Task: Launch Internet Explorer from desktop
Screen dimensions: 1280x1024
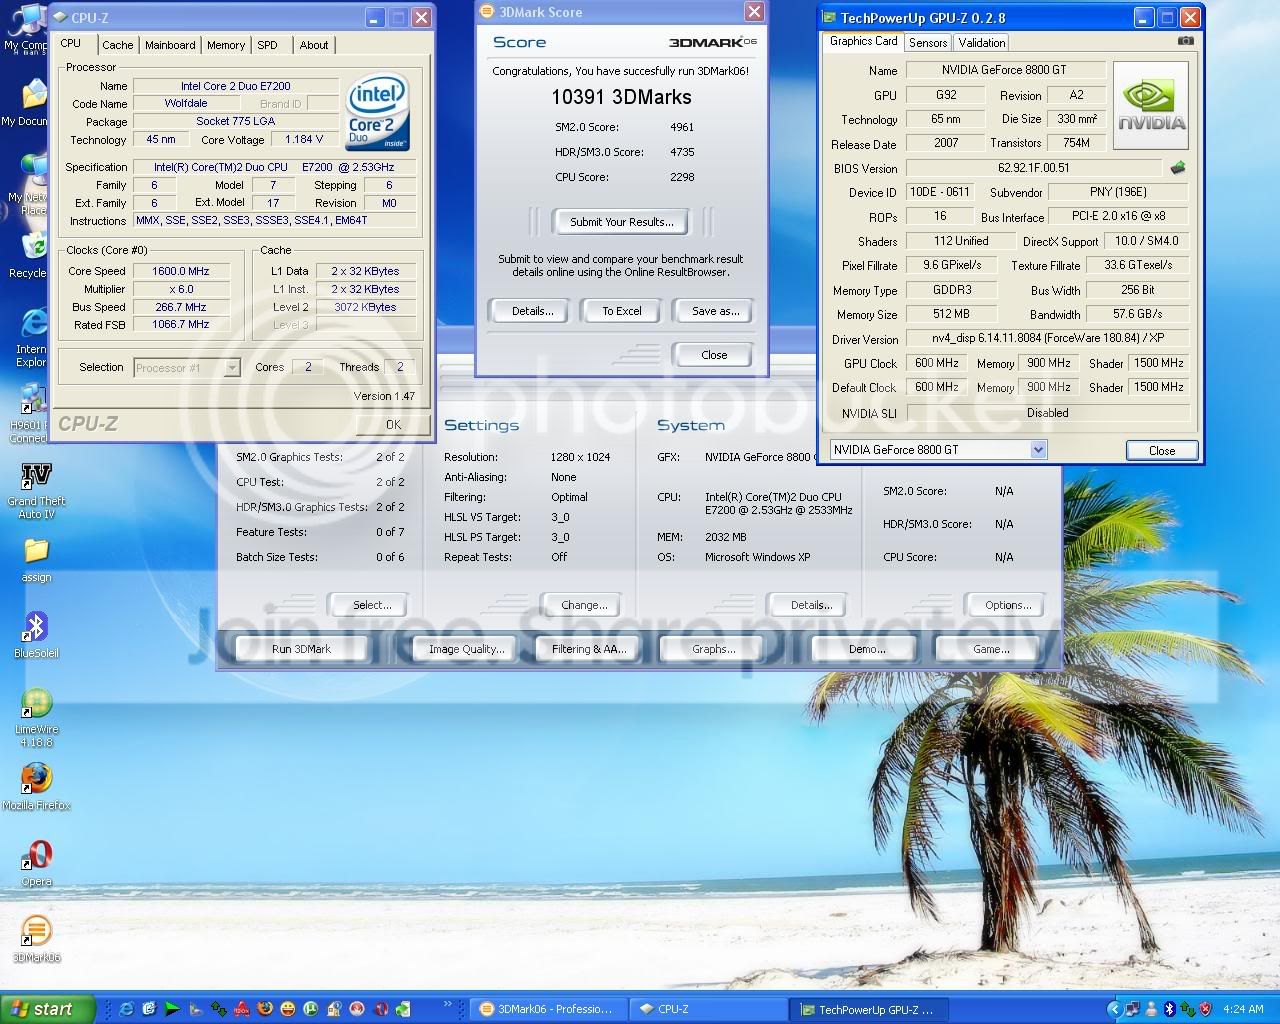Action: pos(32,338)
